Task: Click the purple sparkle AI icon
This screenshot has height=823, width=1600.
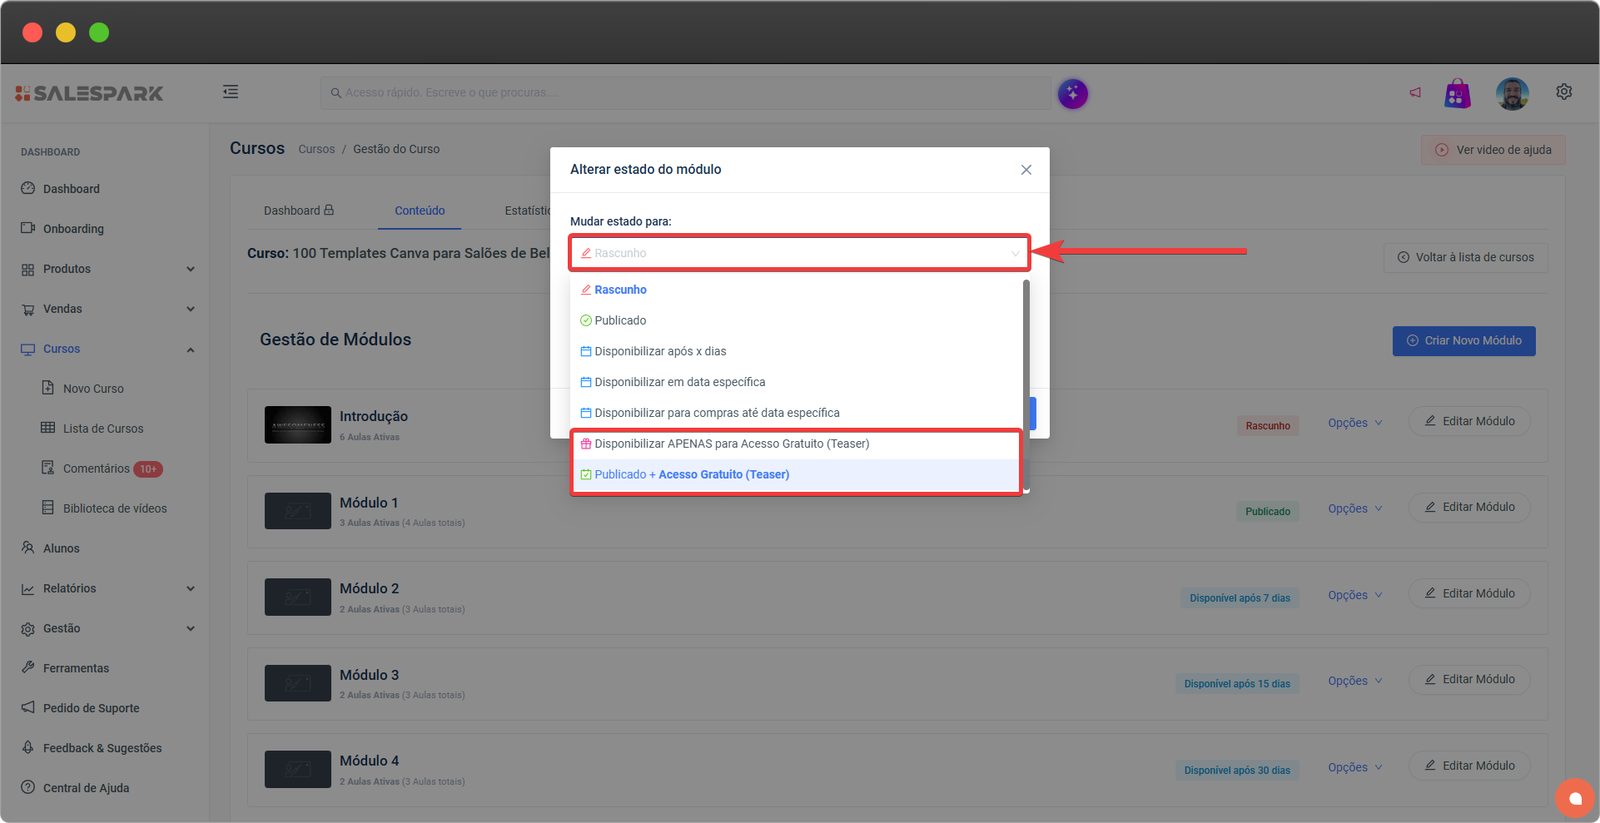Action: click(1072, 93)
